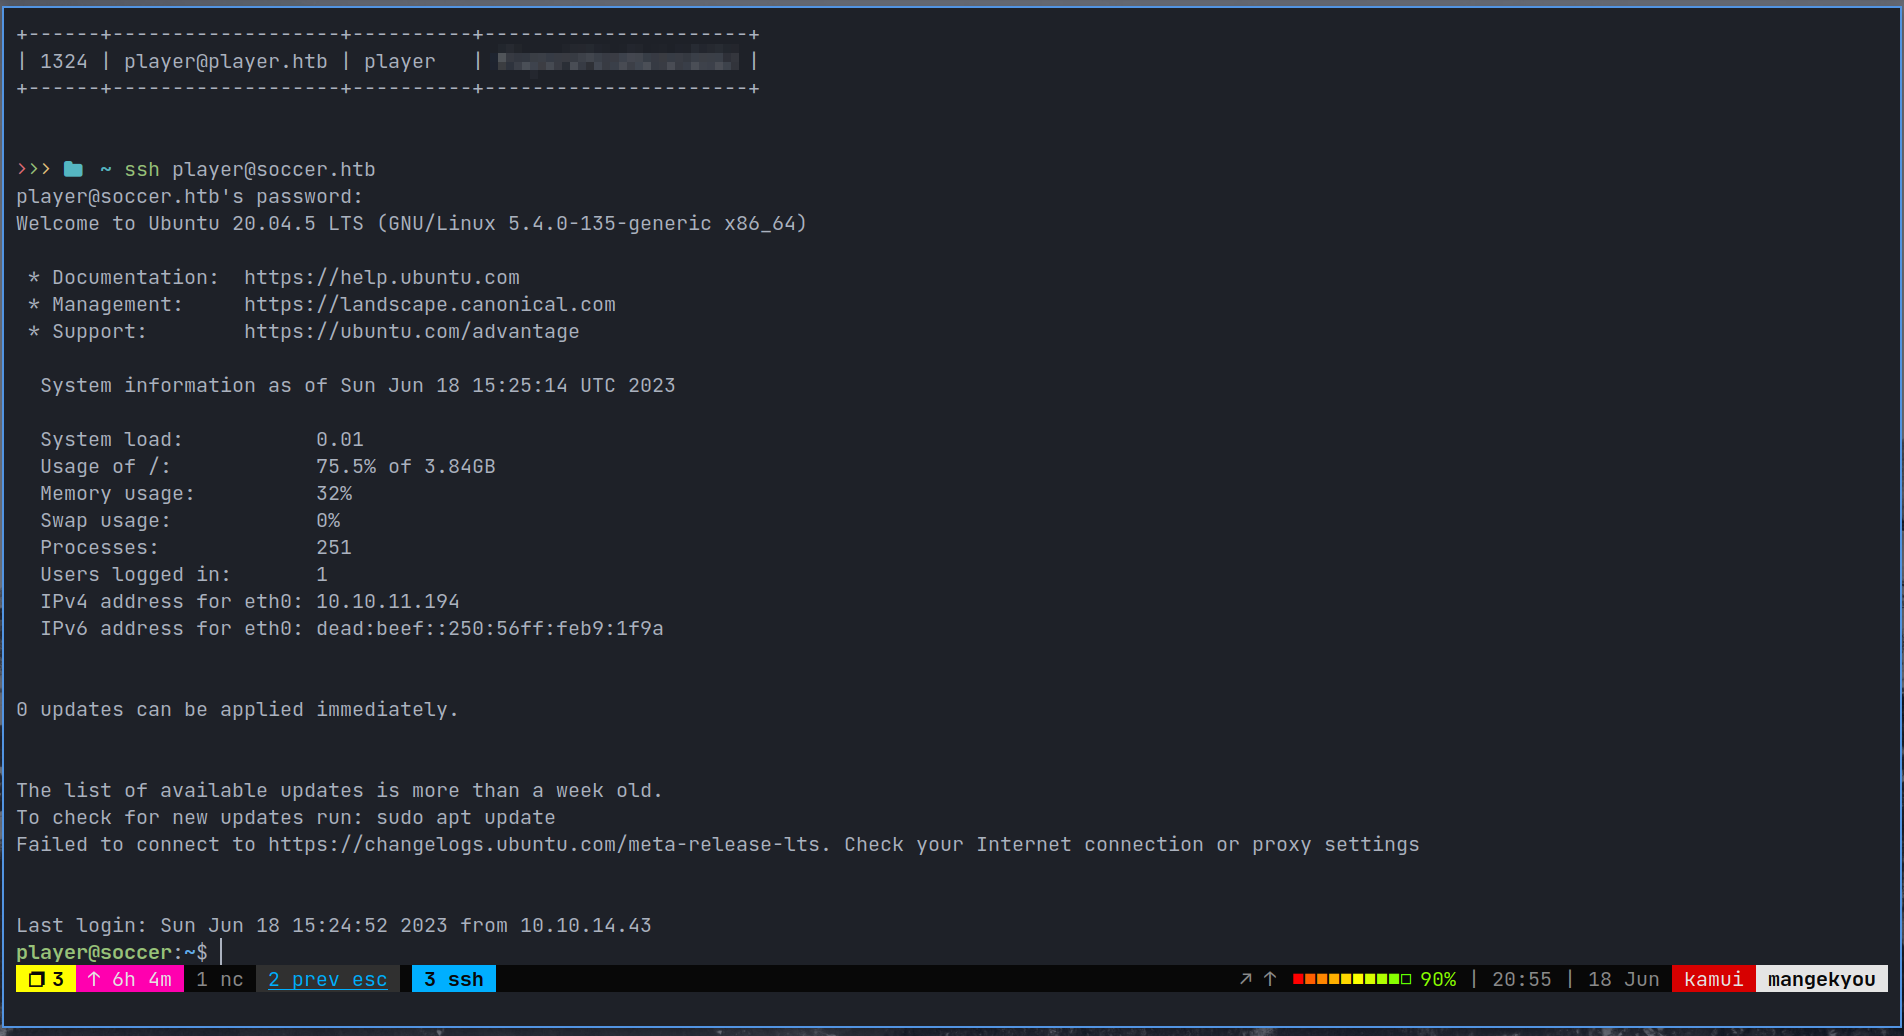1904x1036 pixels.
Task: Click the red kamui status segment
Action: coord(1713,979)
